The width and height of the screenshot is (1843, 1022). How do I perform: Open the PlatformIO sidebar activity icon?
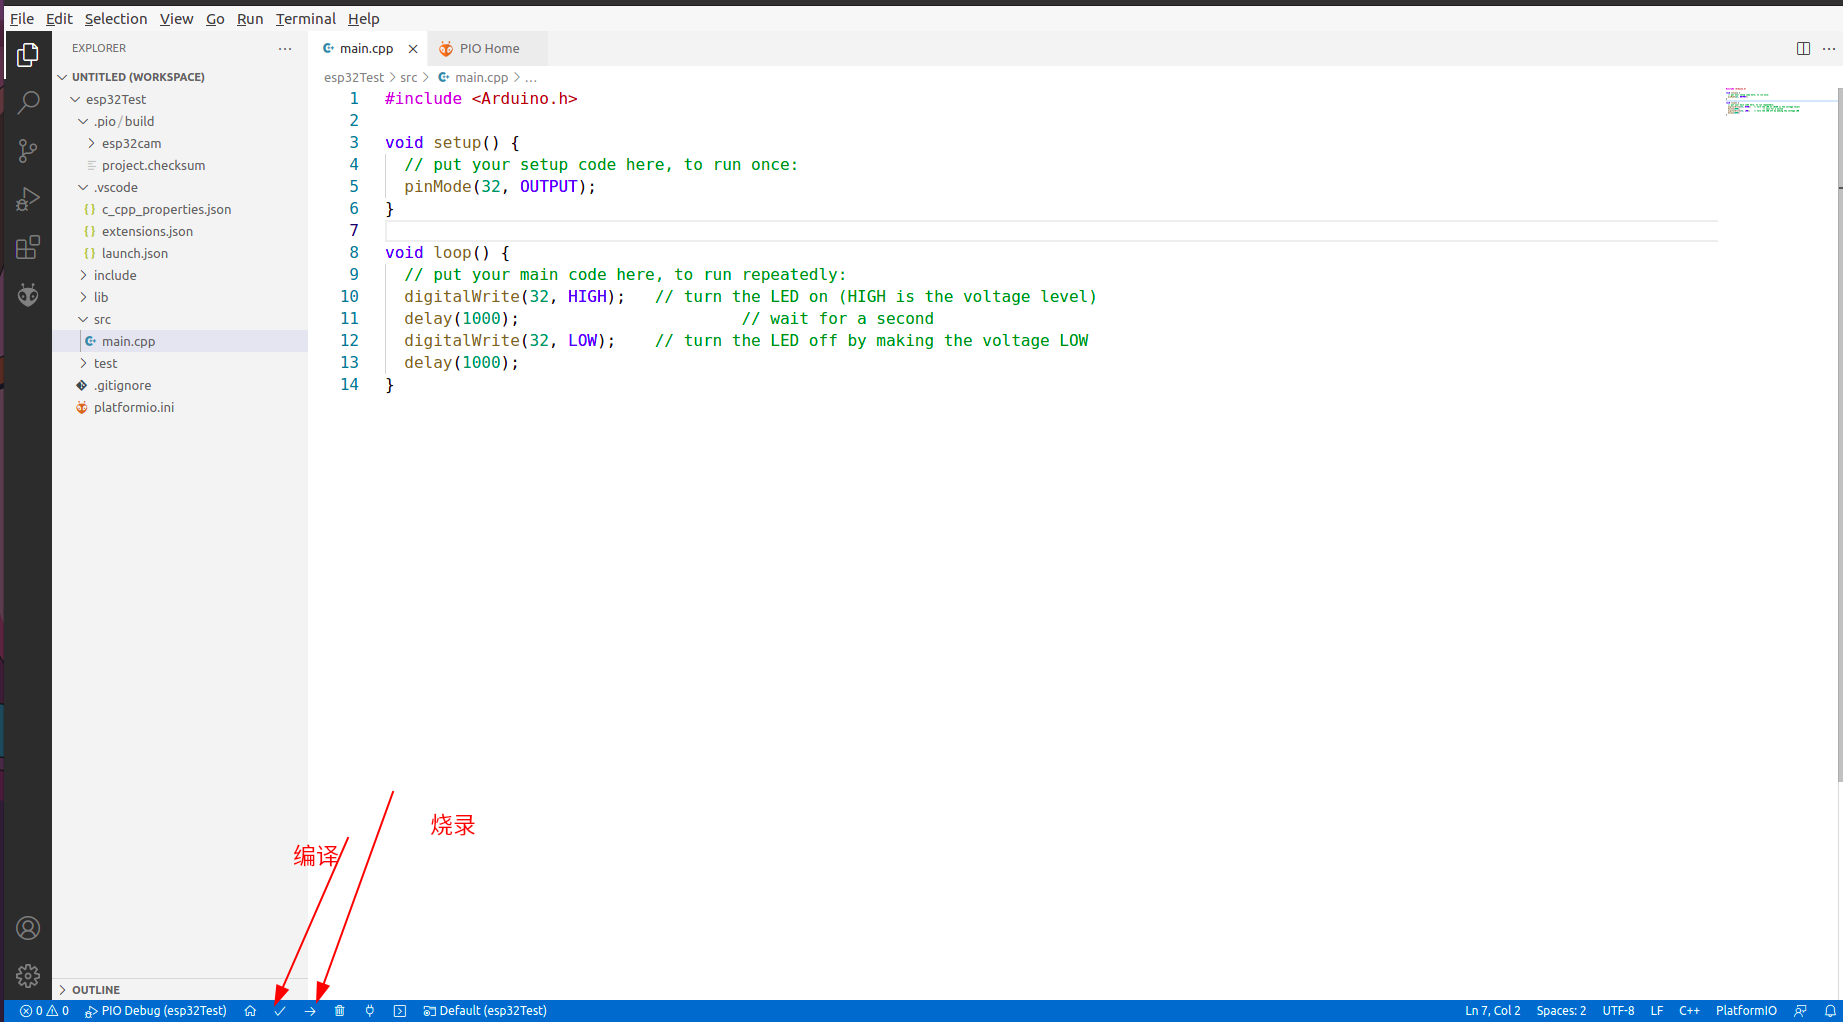click(x=28, y=295)
